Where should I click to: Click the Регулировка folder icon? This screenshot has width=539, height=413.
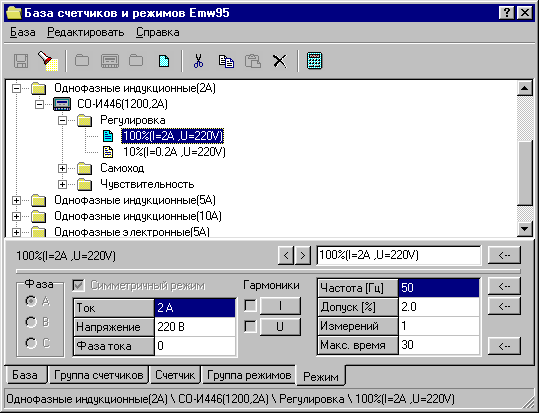85,120
